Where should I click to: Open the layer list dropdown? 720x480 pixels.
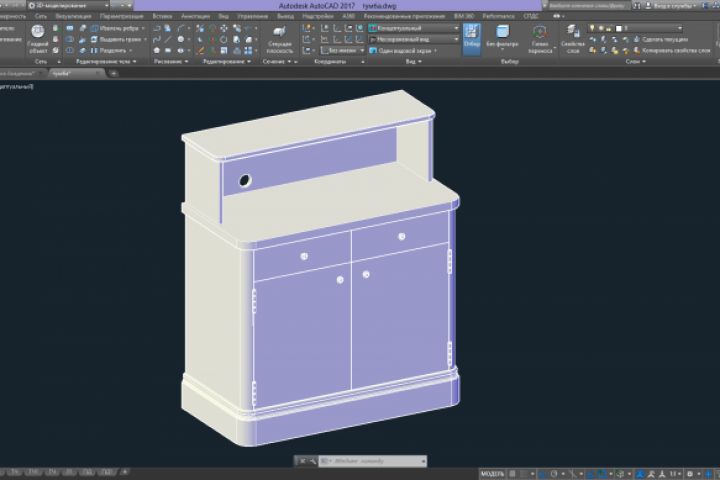[x=636, y=28]
